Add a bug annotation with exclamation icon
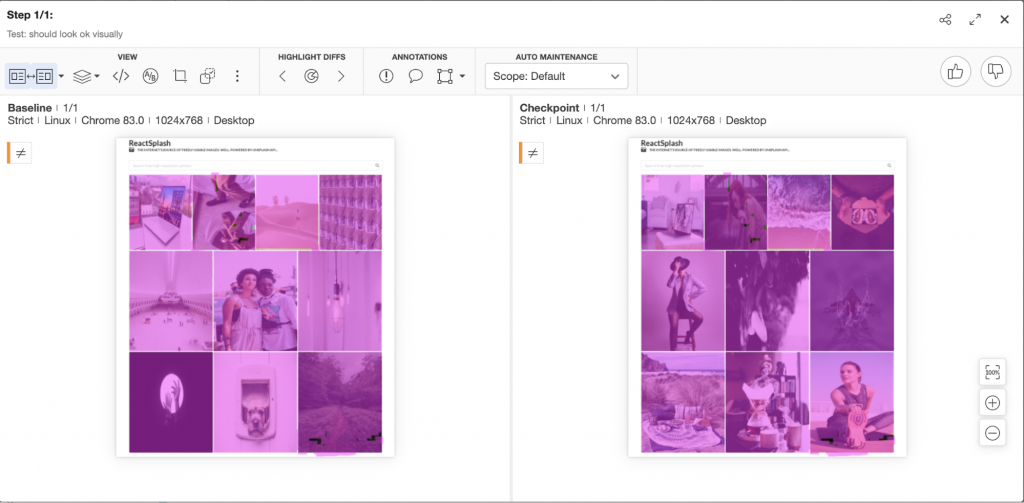Viewport: 1024px width, 503px height. 387,76
